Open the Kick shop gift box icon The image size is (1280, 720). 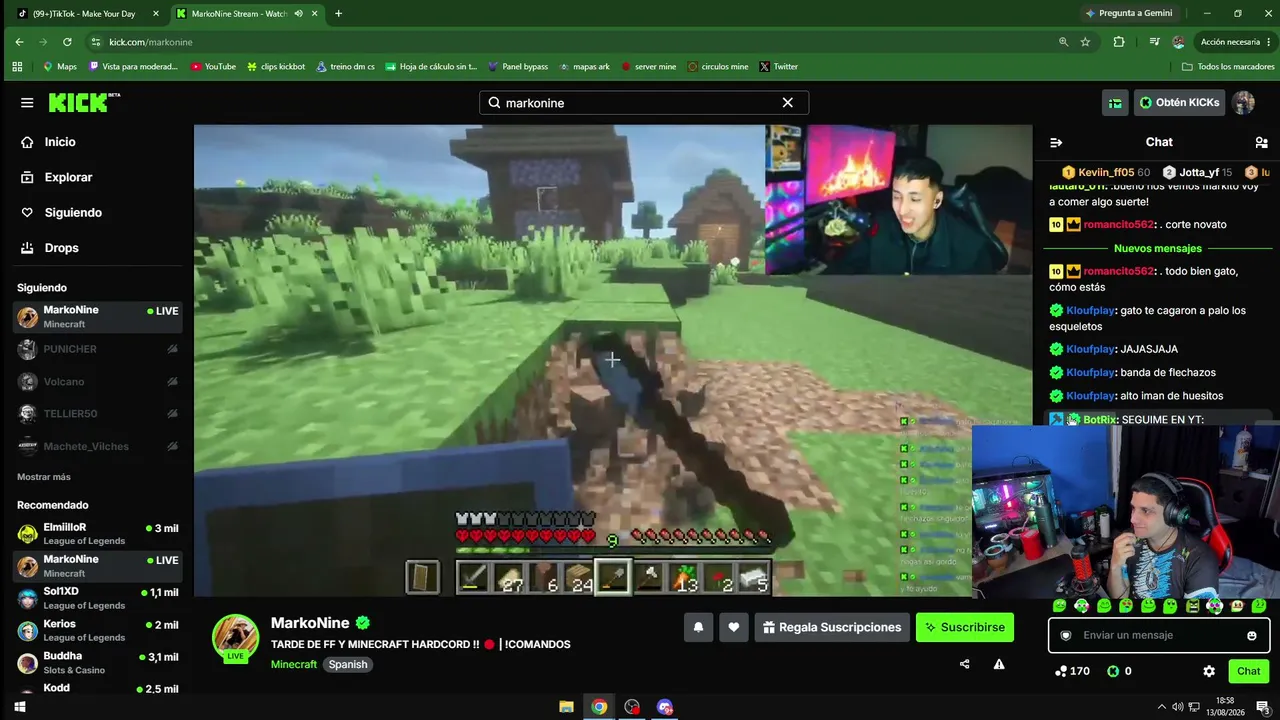[1115, 103]
